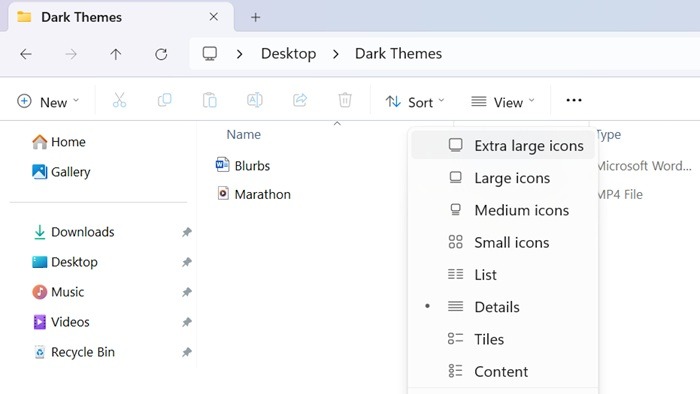The width and height of the screenshot is (700, 394).
Task: Click the MP4 File type cell
Action: (x=620, y=194)
